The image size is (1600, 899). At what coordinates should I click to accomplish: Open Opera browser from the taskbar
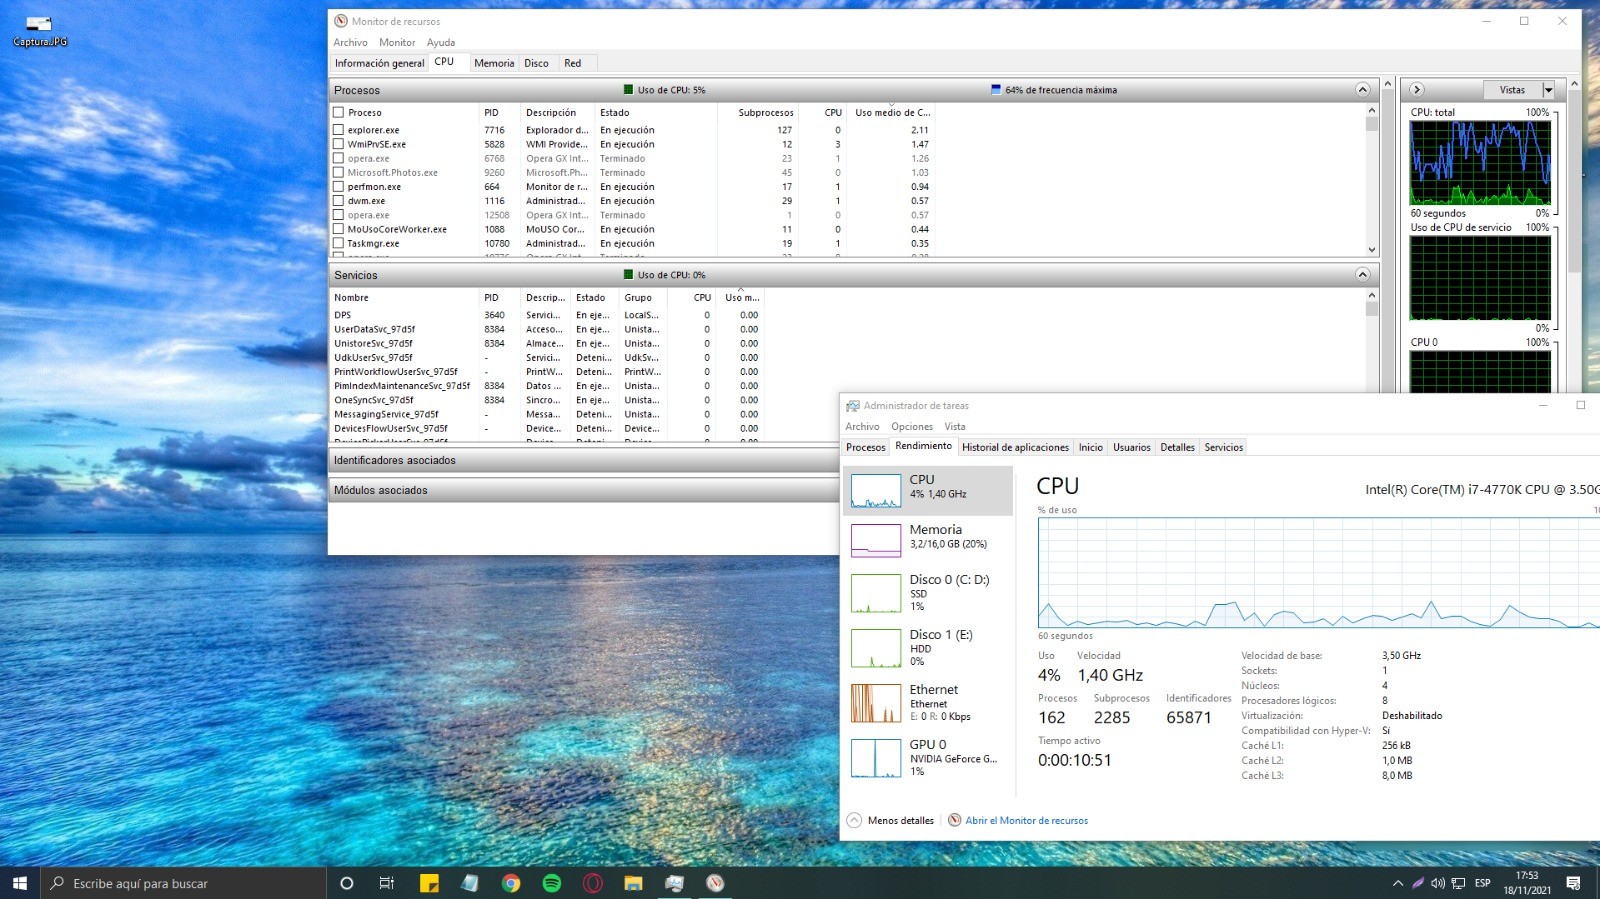point(593,883)
